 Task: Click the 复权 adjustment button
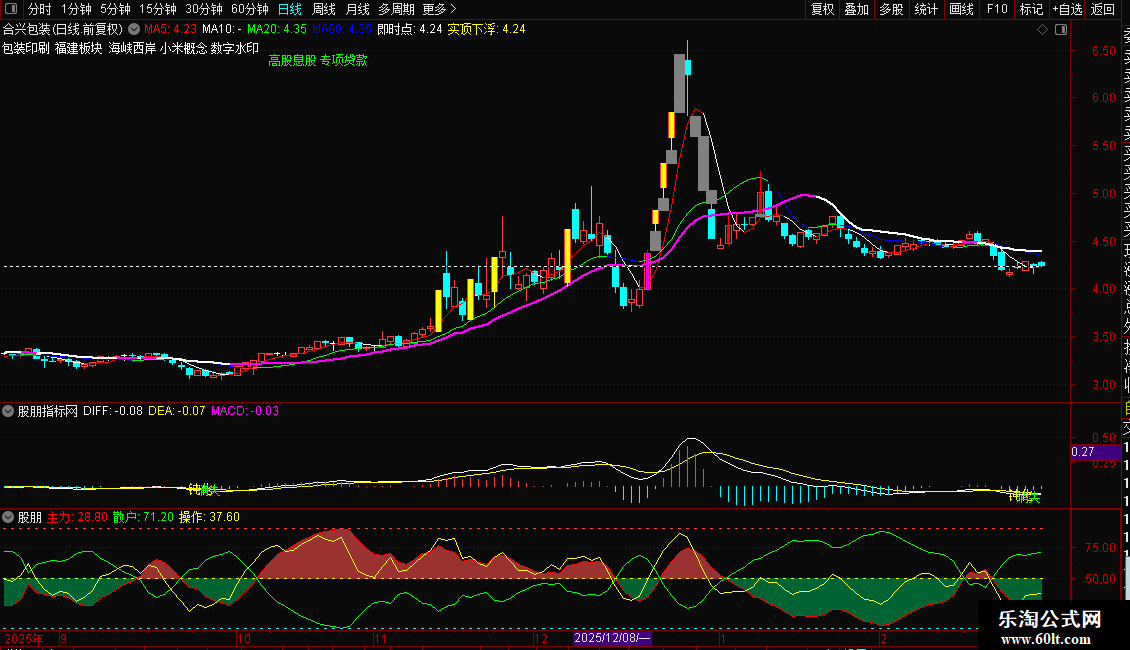click(x=822, y=9)
